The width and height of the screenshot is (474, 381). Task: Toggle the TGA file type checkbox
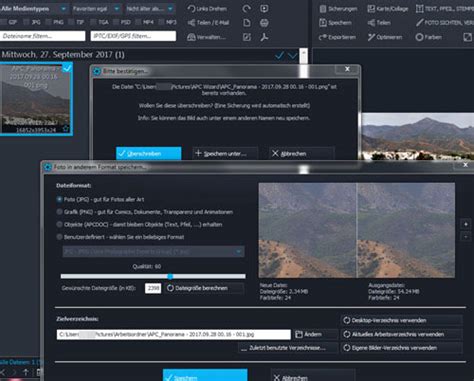point(93,22)
